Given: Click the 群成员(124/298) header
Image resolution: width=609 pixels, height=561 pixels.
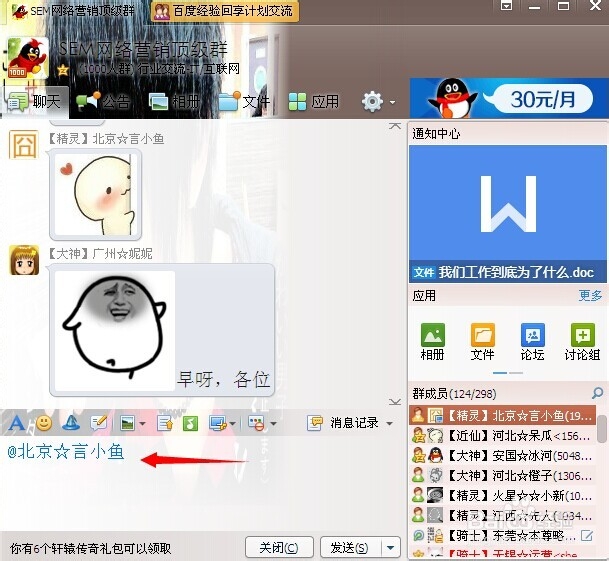Looking at the screenshot, I should (454, 394).
